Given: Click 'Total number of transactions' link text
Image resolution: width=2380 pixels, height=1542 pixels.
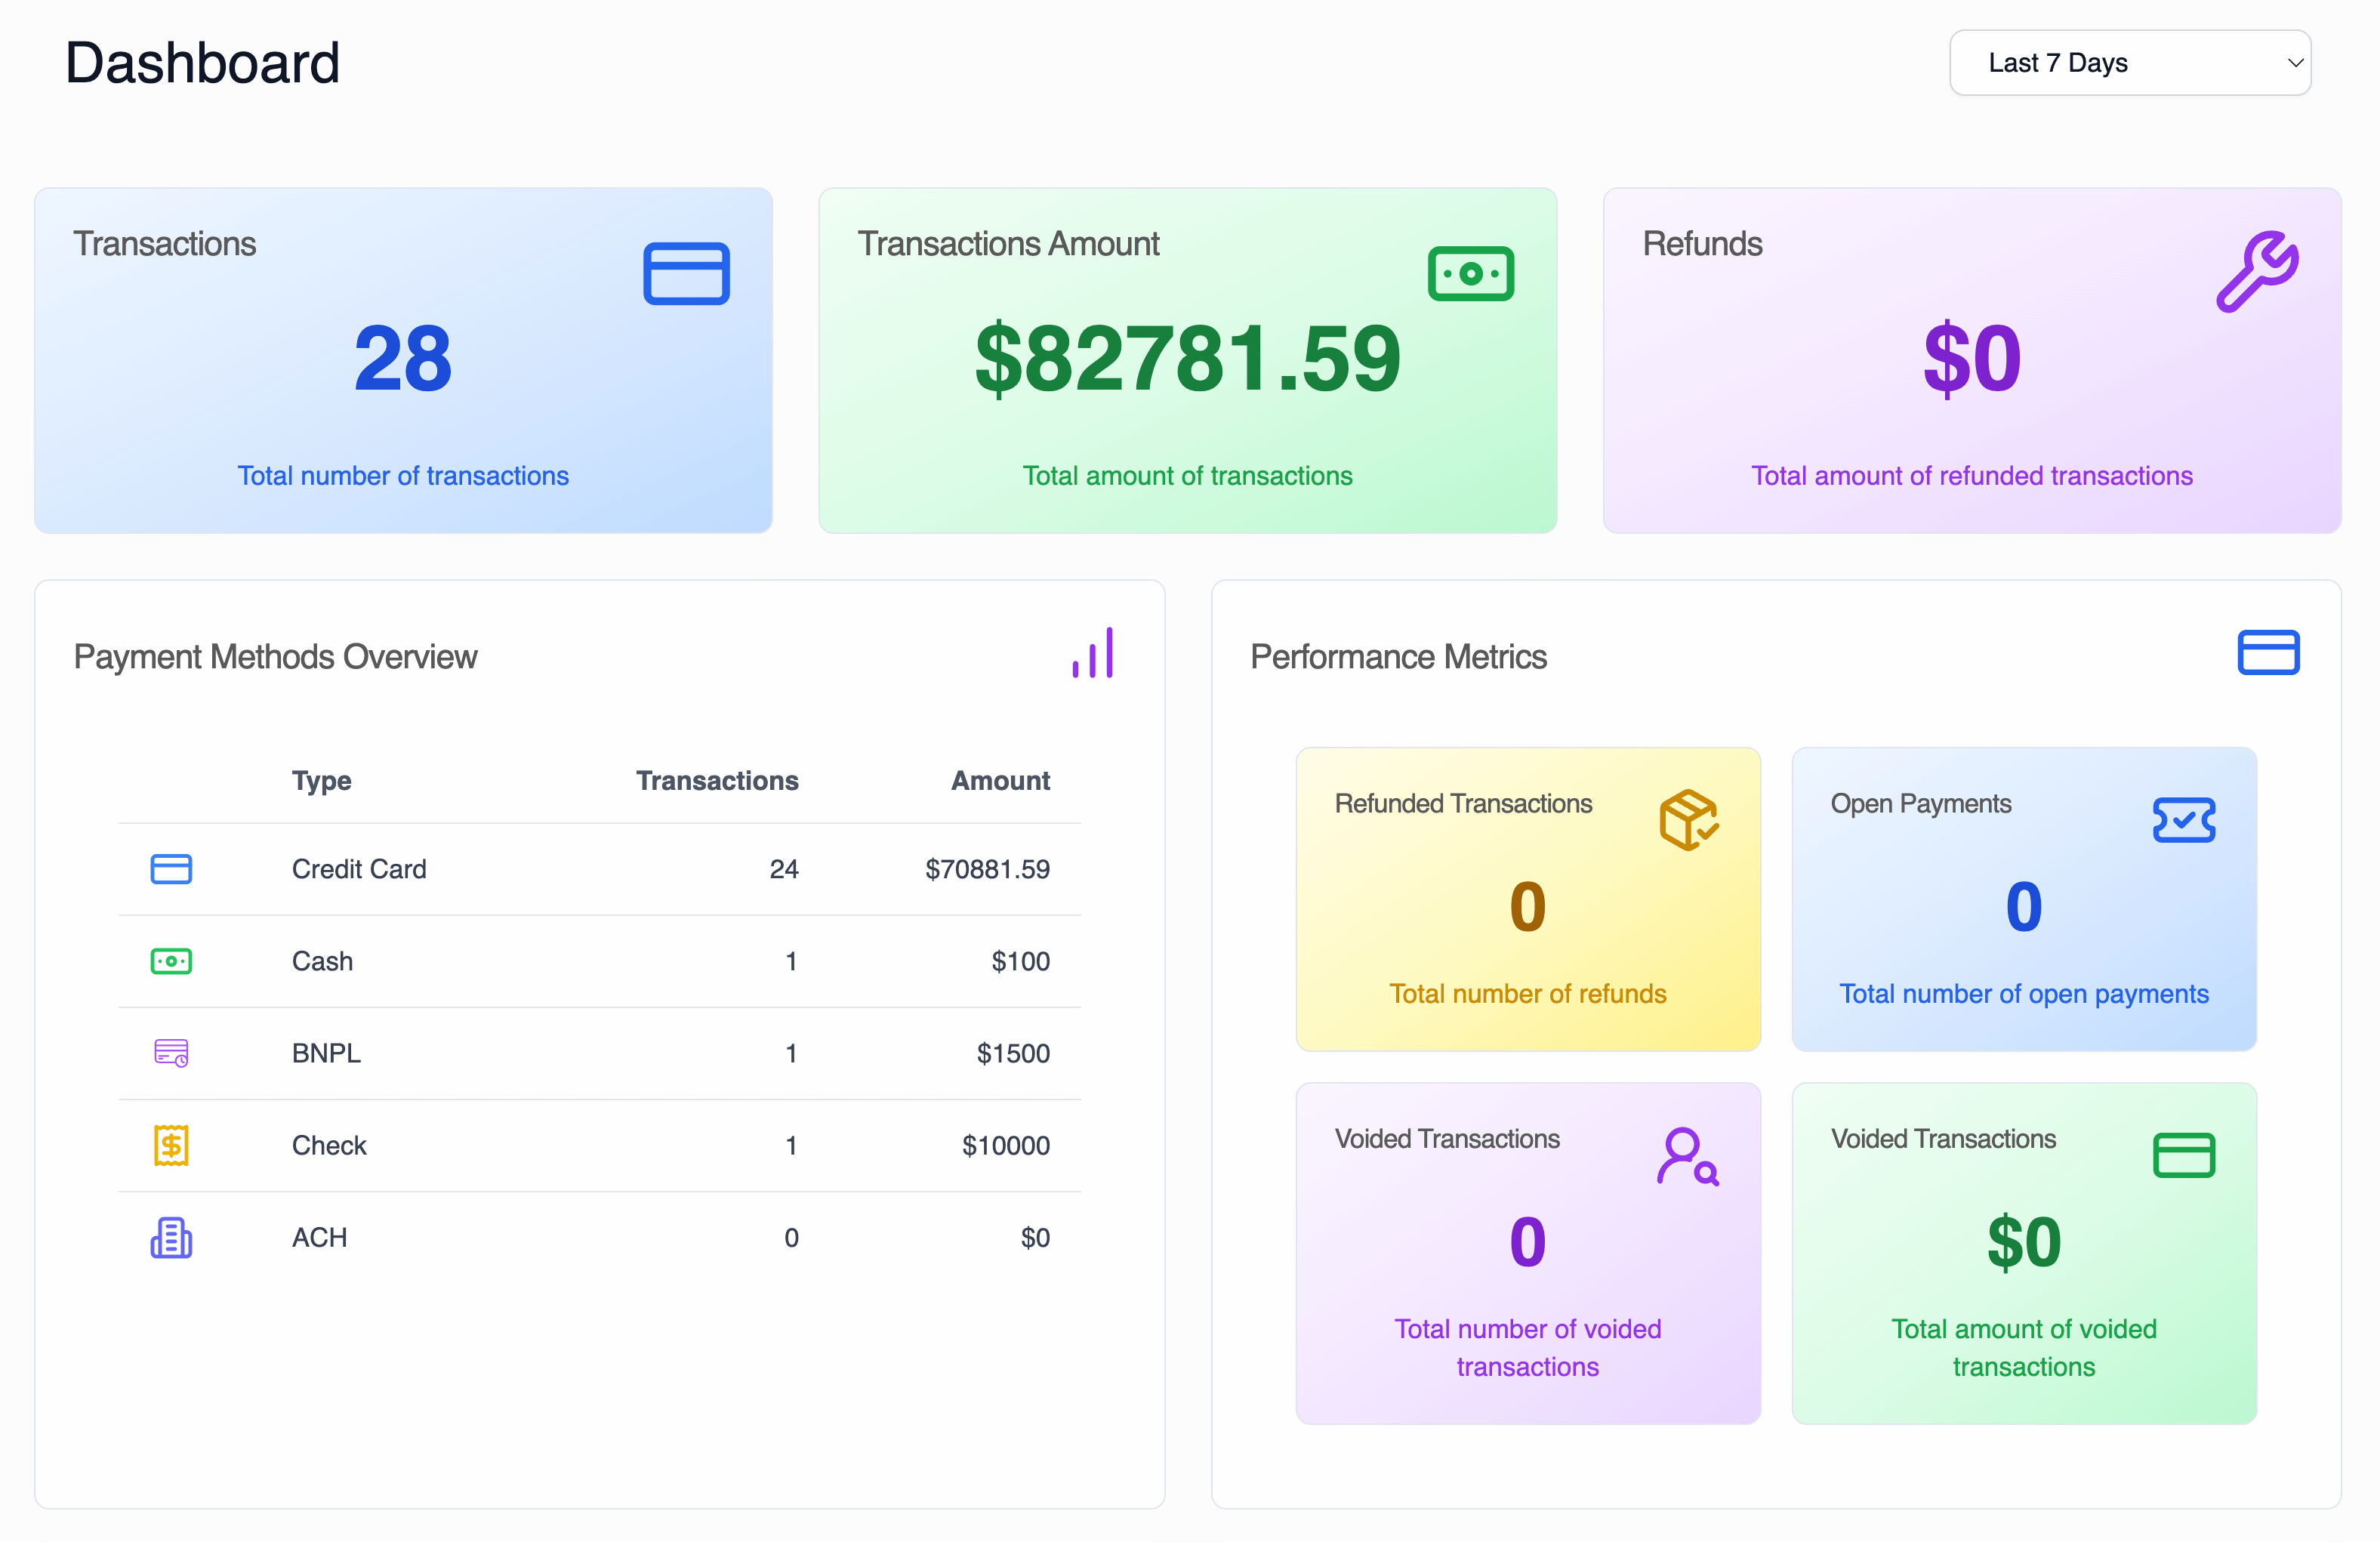Looking at the screenshot, I should click(403, 476).
